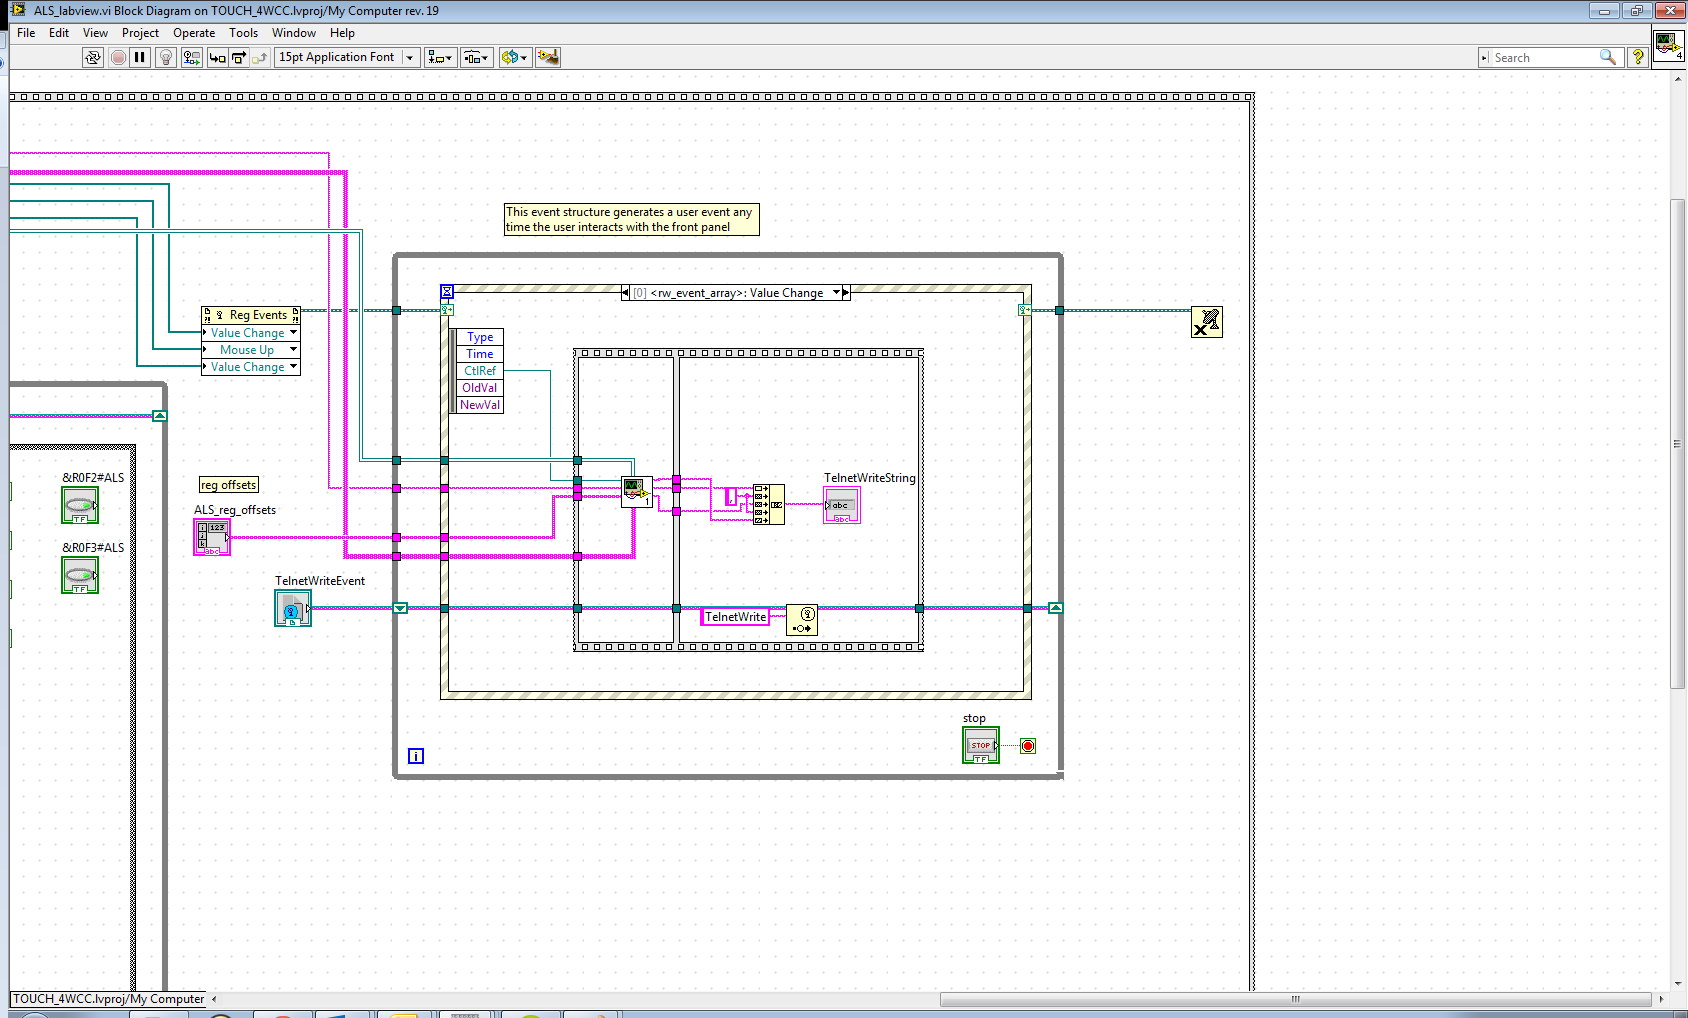
Task: Open the Operate menu
Action: (194, 33)
